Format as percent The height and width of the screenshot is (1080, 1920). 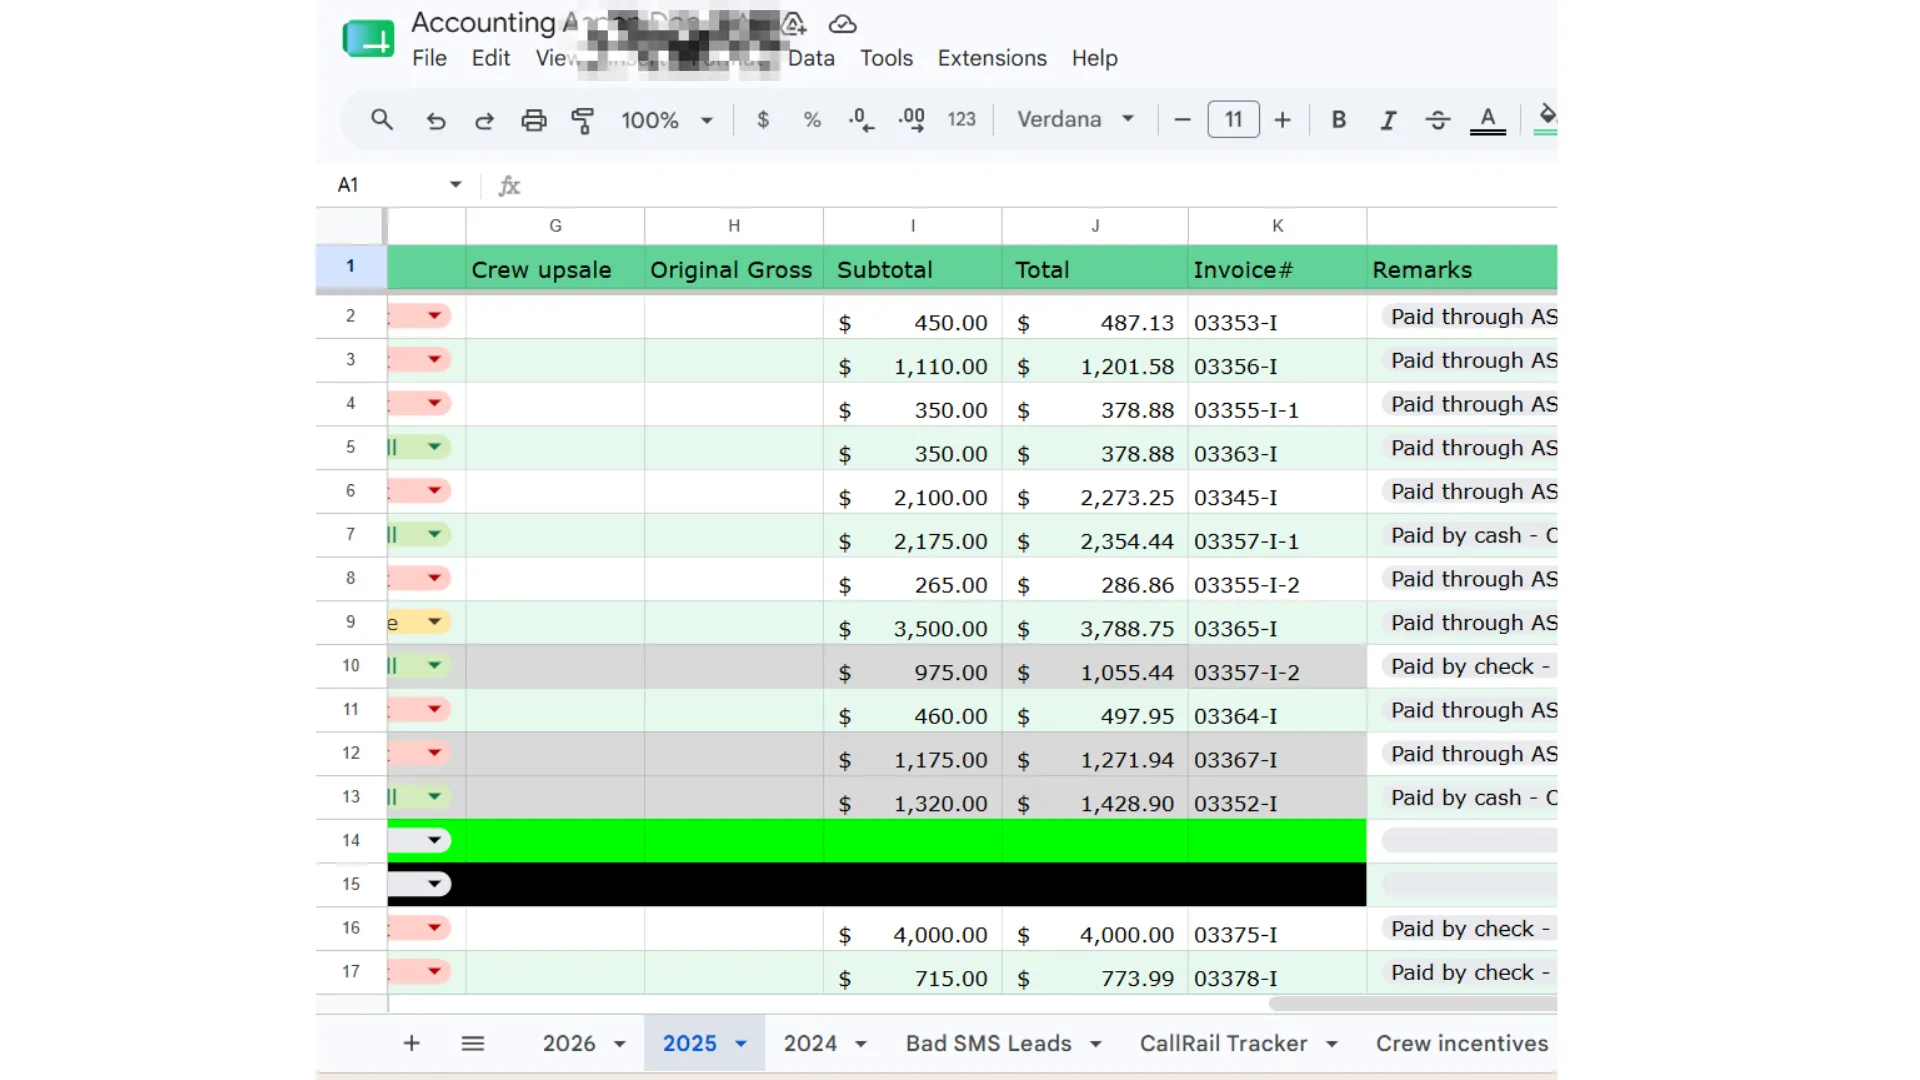[812, 120]
